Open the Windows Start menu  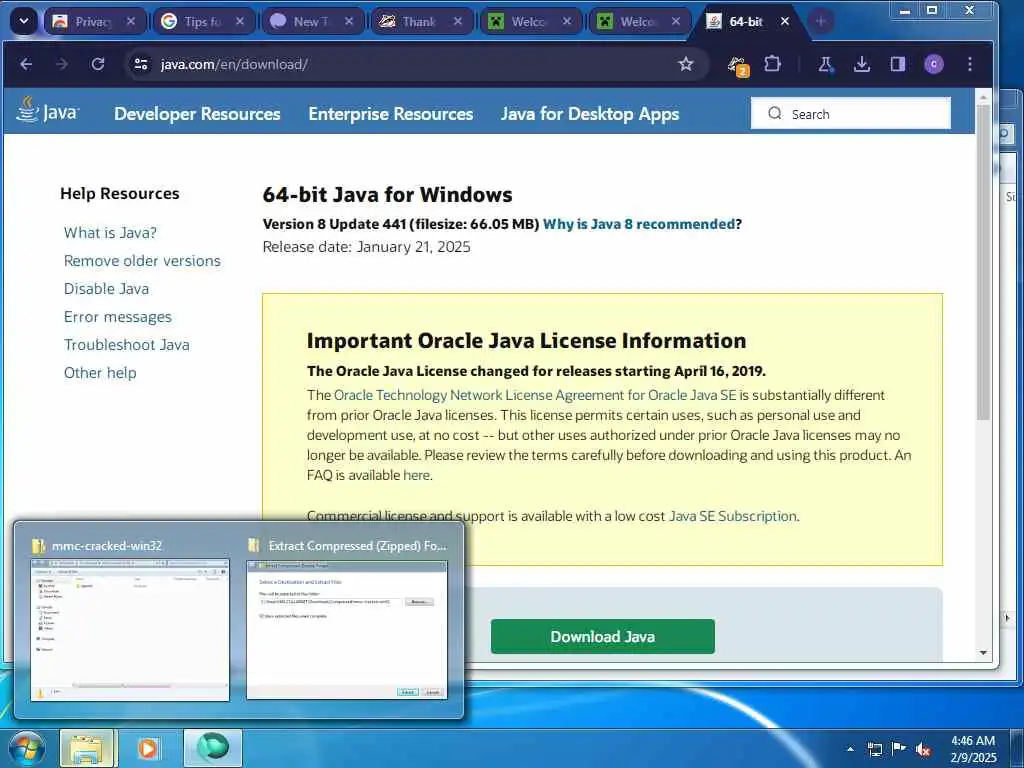[26, 748]
